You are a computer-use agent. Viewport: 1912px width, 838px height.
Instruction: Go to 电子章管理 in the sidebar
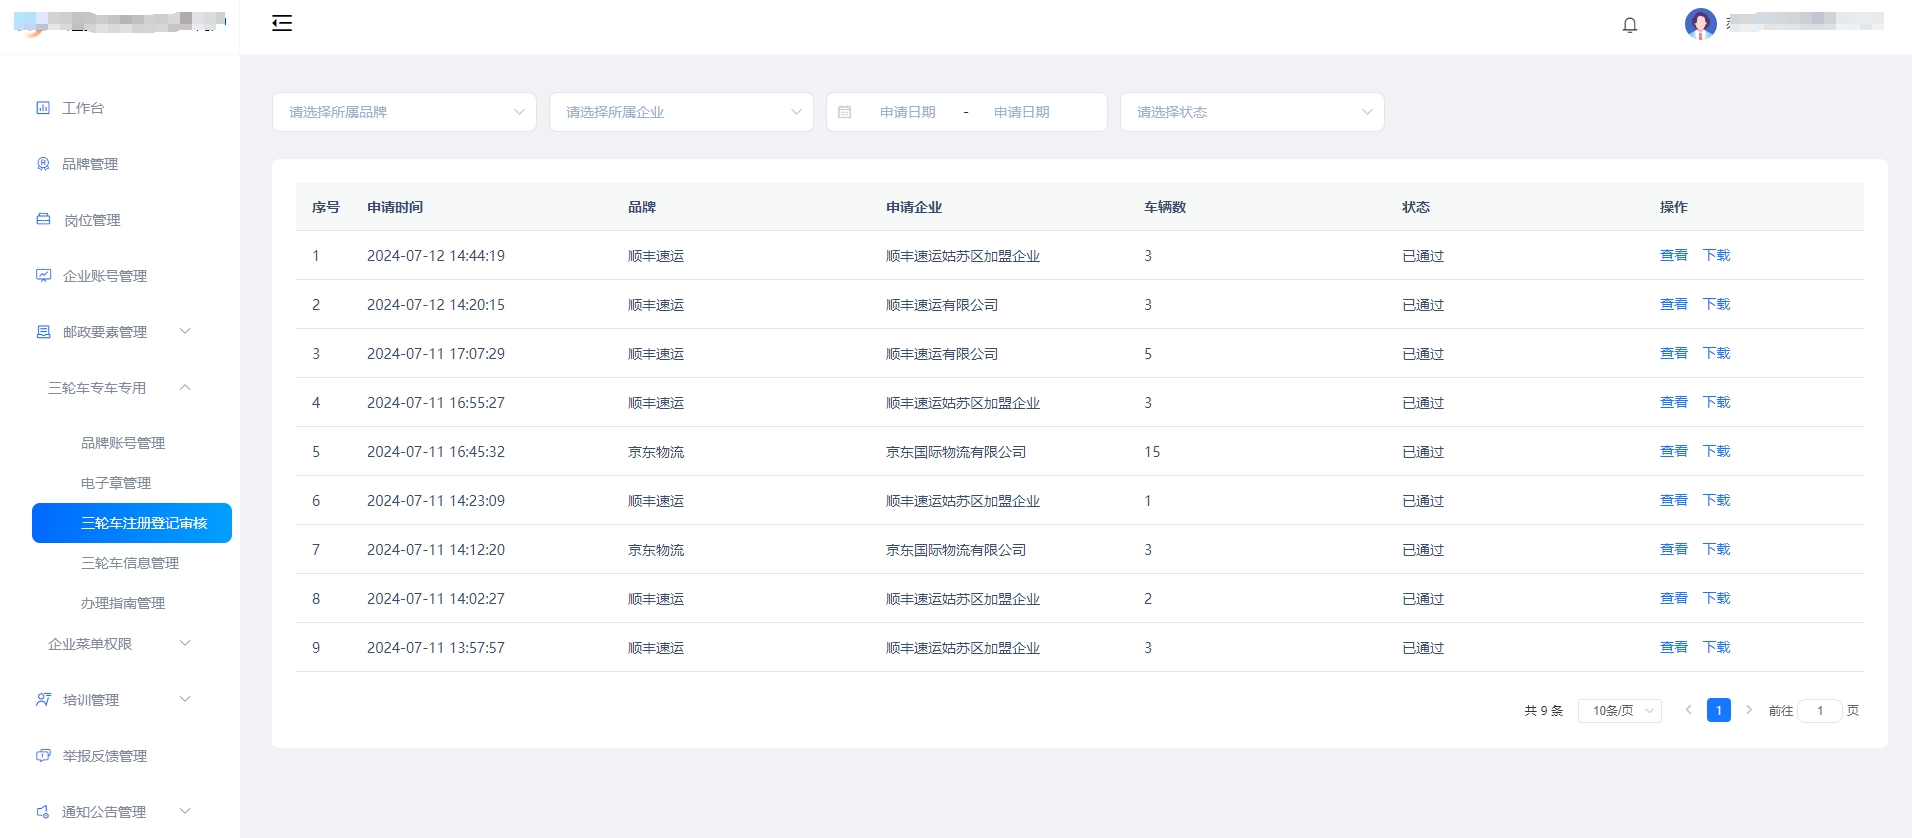click(x=116, y=483)
